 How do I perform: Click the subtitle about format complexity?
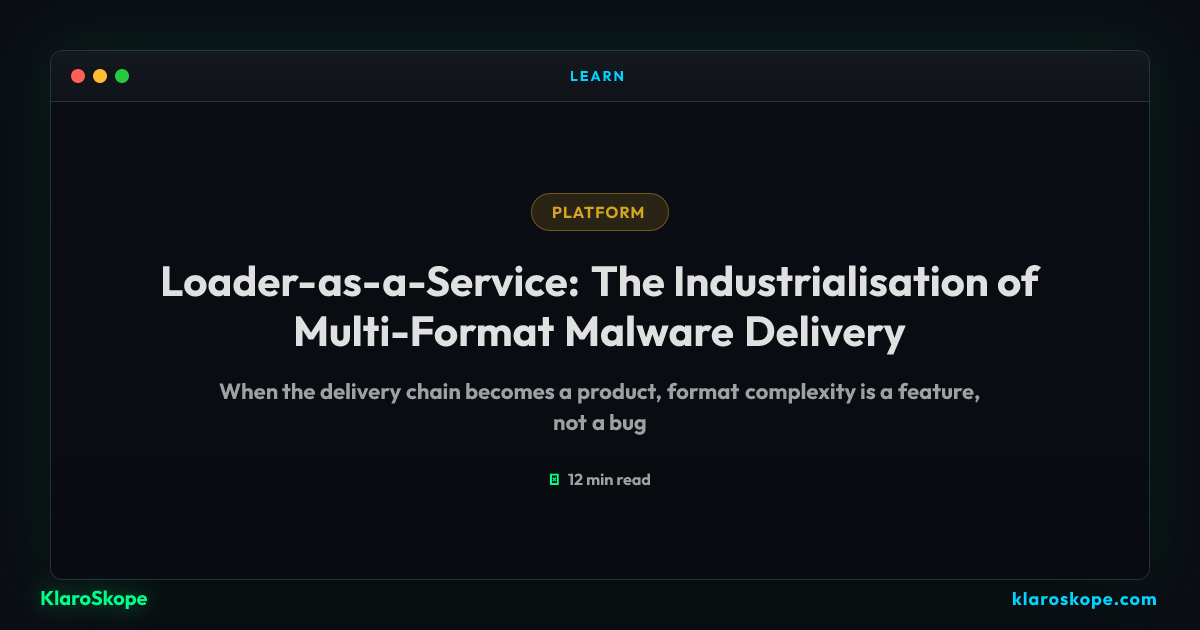coord(600,407)
